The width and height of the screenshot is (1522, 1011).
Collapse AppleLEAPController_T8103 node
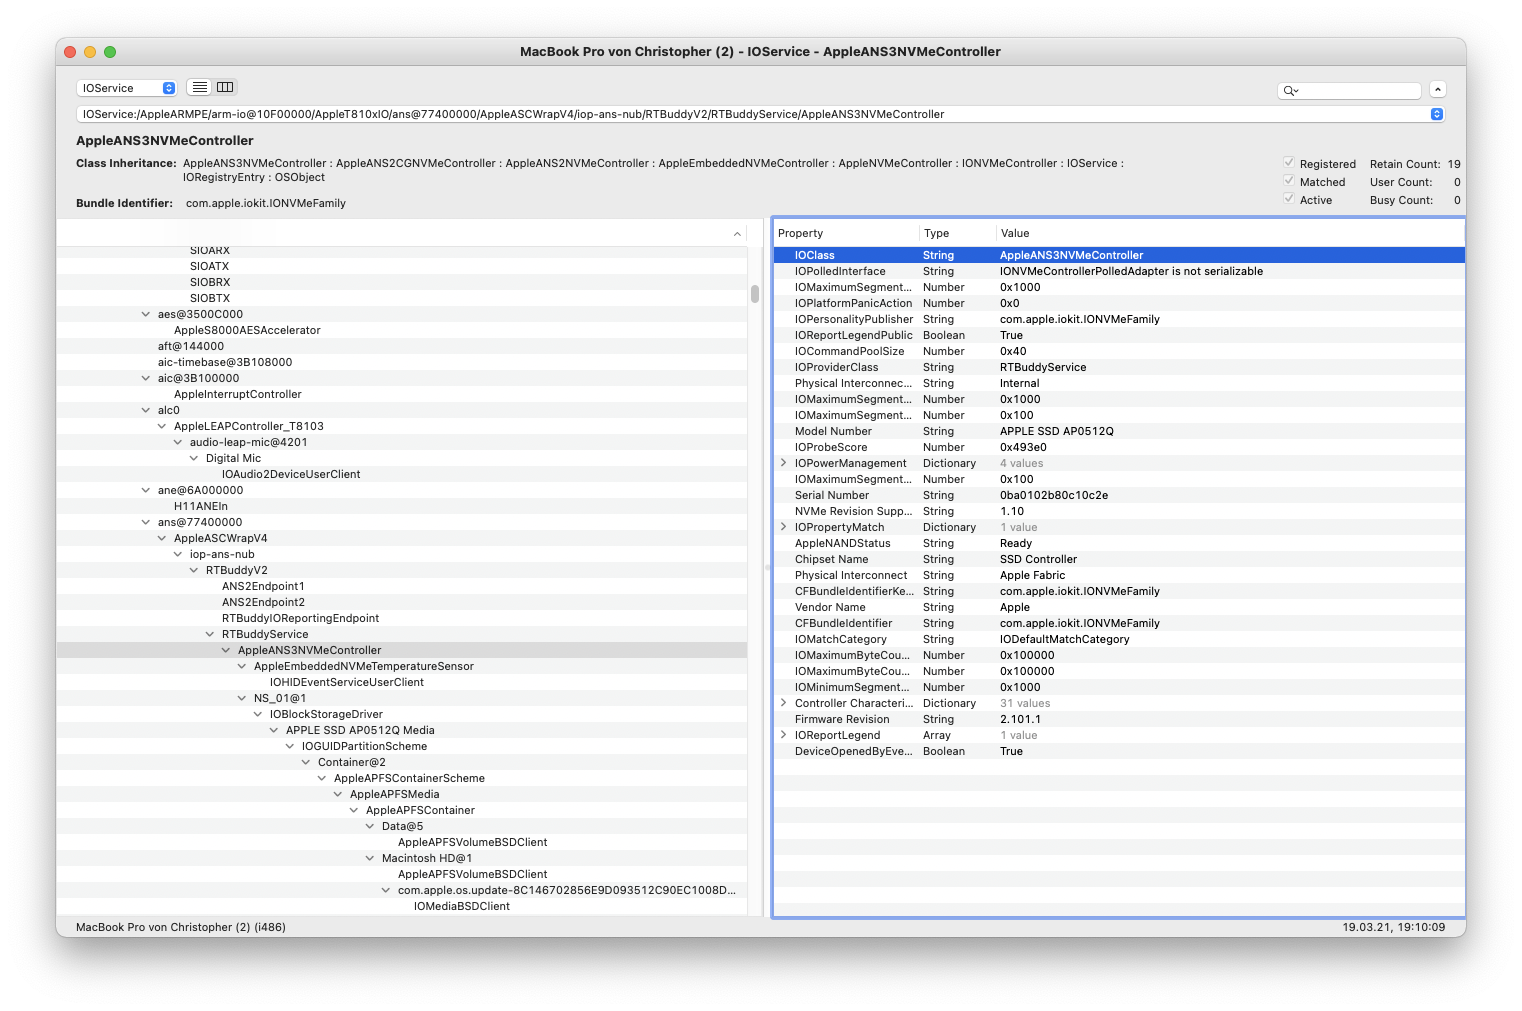click(162, 426)
